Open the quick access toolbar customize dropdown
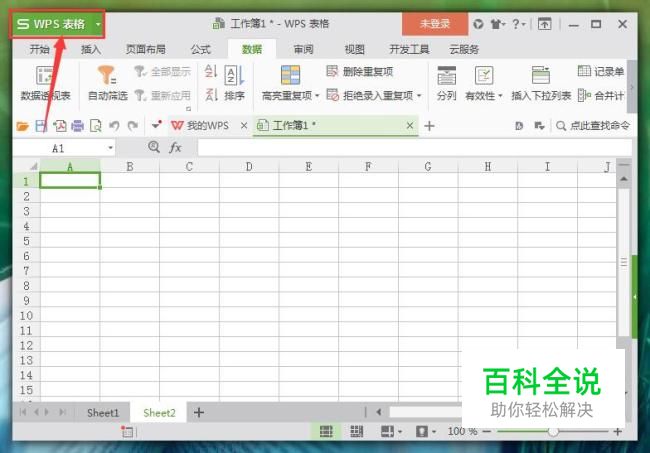650x453 pixels. [x=156, y=125]
